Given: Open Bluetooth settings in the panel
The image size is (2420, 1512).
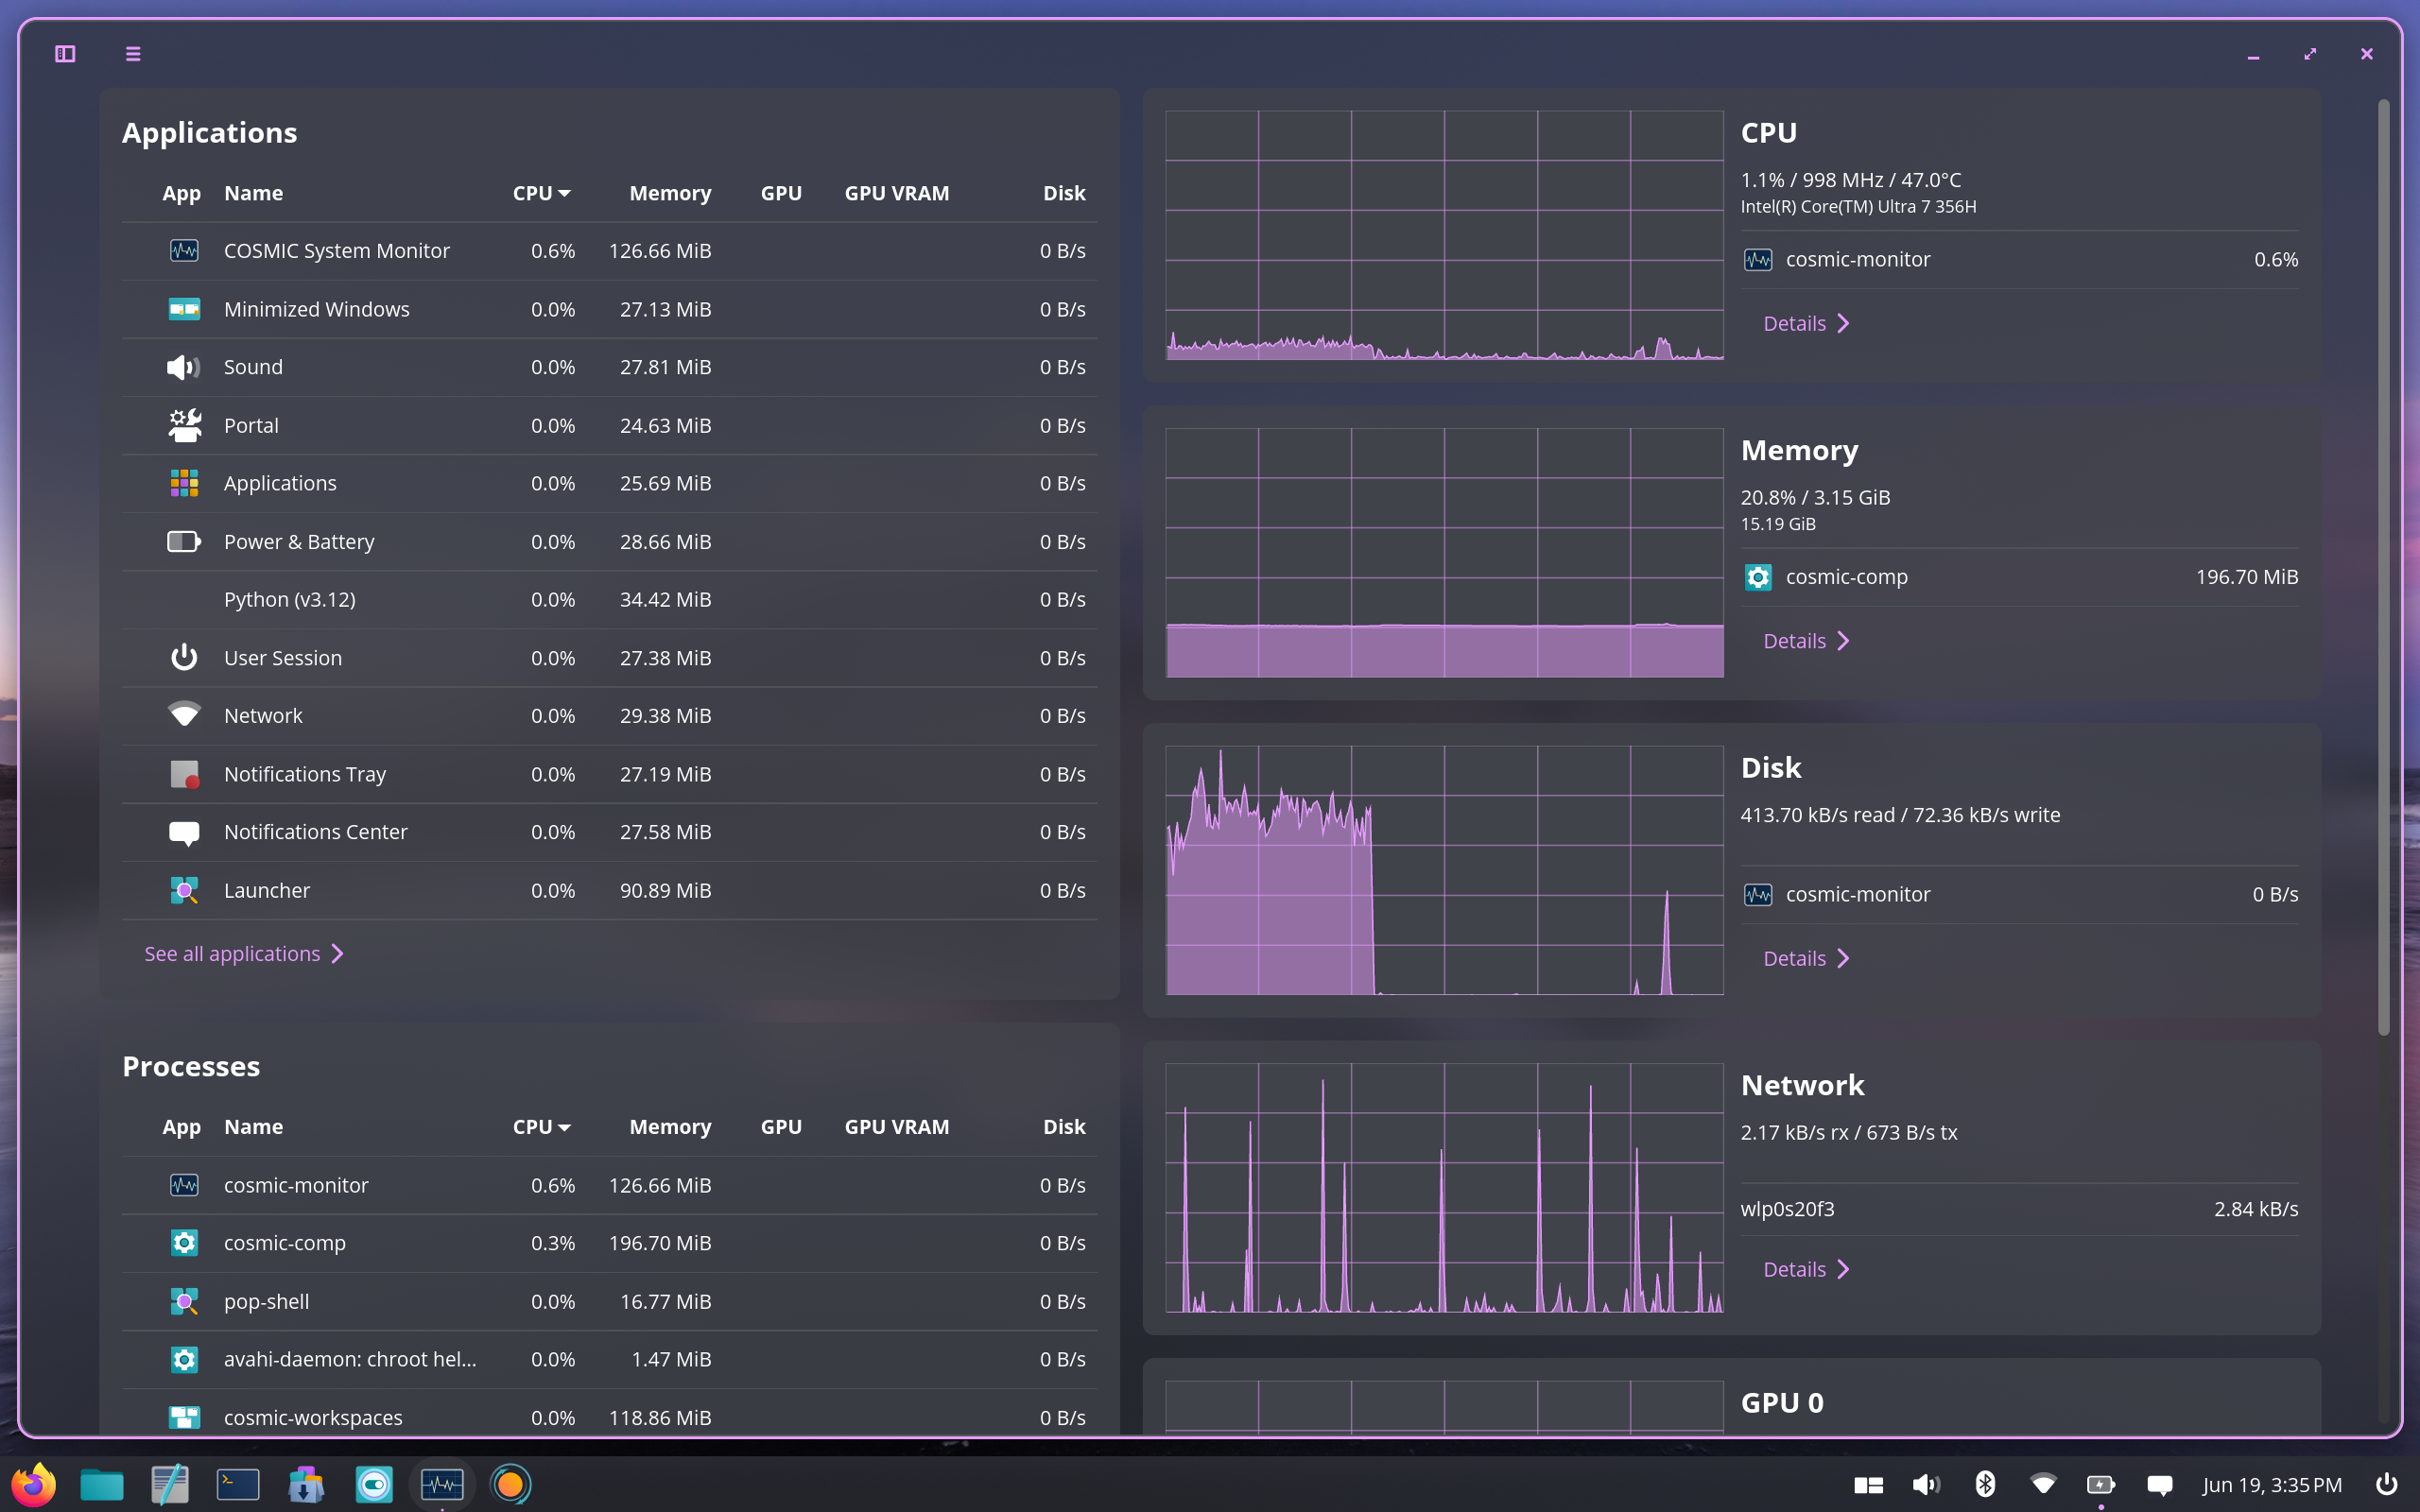Looking at the screenshot, I should pos(1985,1484).
